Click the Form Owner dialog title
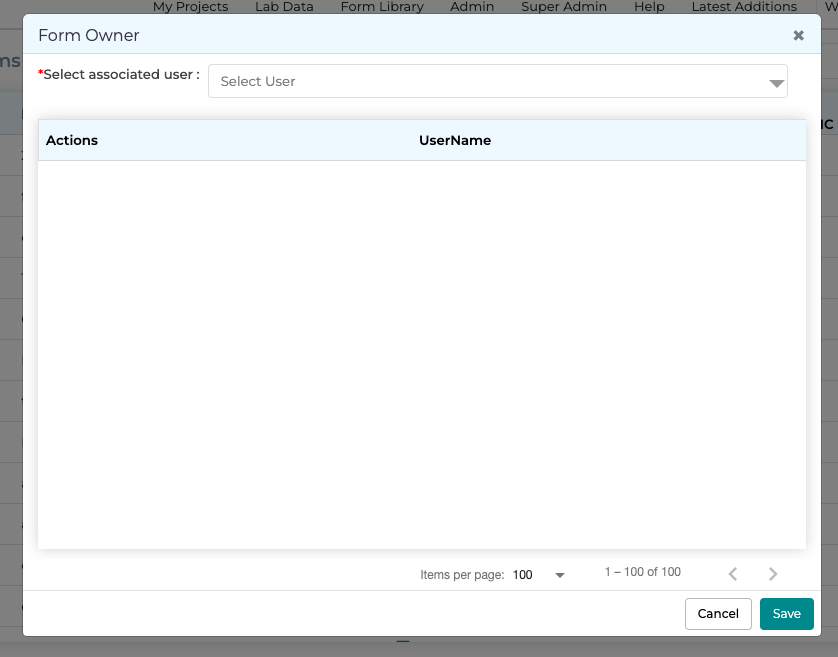Screen dimensions: 838x657 point(89,35)
